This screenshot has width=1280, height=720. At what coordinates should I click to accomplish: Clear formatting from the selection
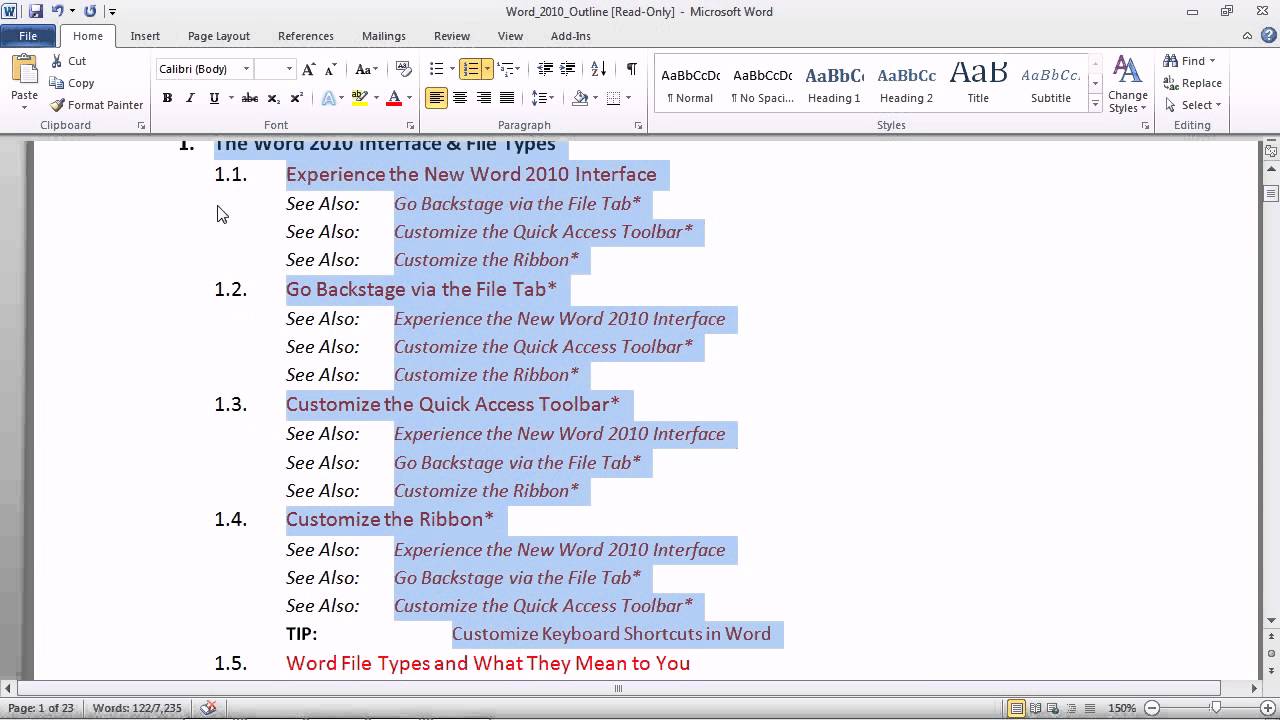coord(404,69)
